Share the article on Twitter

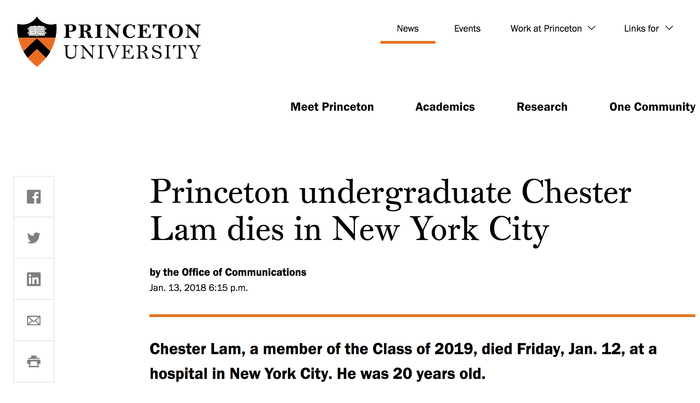pos(34,238)
